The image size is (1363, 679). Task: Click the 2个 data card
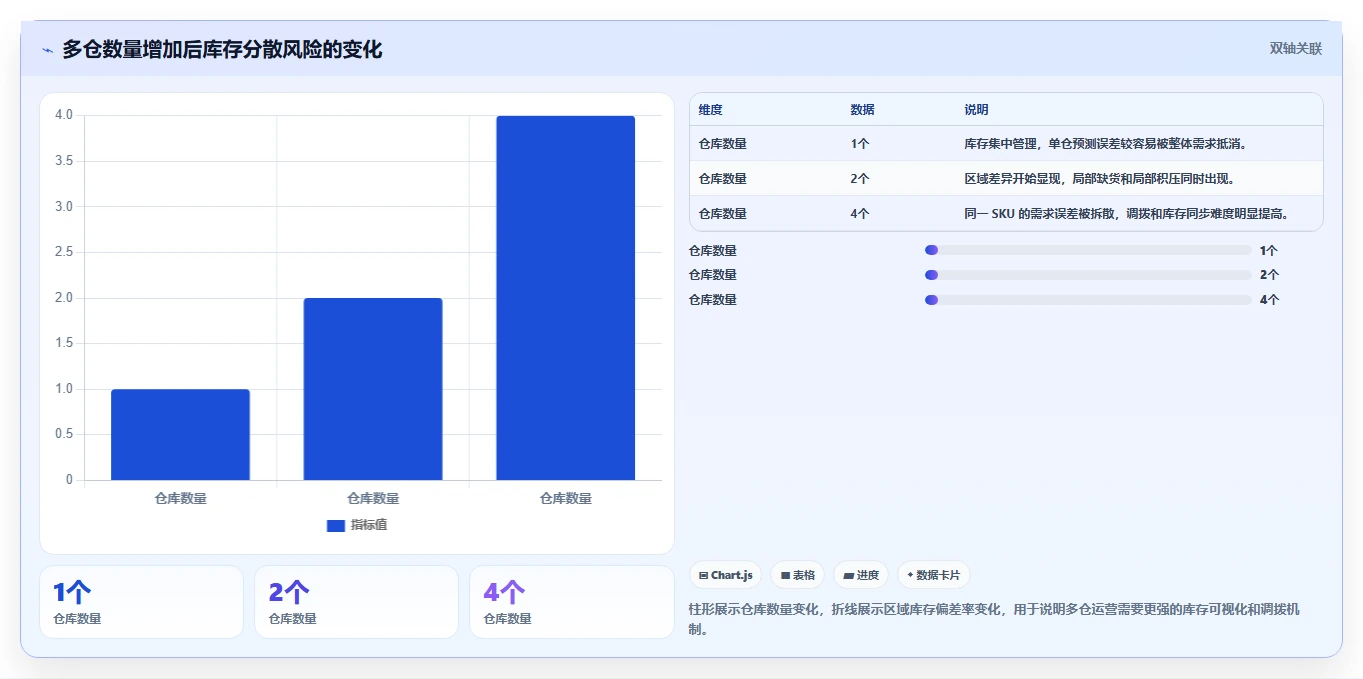(356, 602)
